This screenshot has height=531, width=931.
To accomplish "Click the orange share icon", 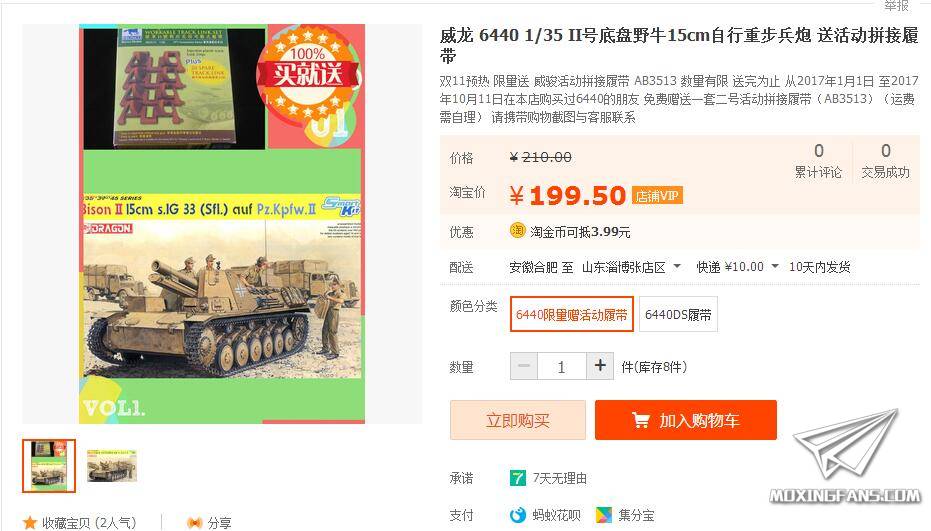I will (195, 523).
